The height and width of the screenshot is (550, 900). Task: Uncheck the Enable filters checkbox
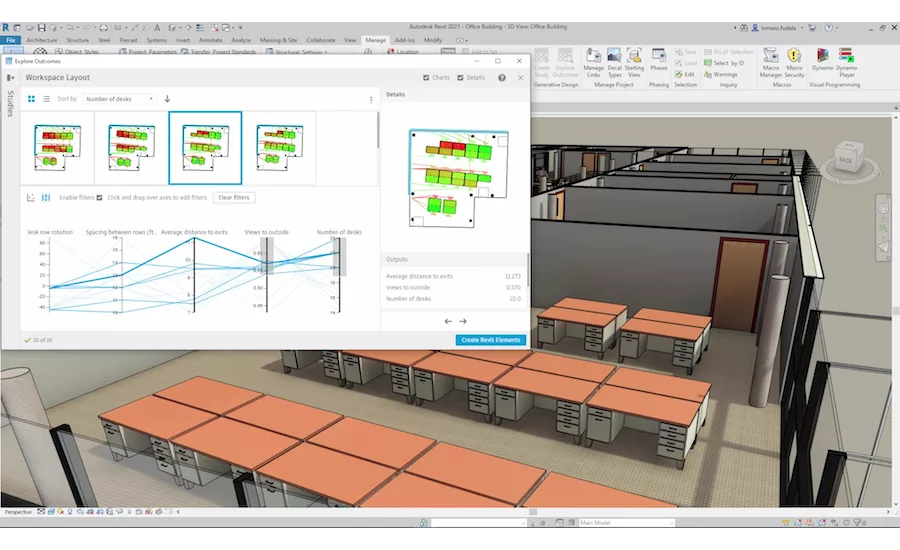[x=99, y=197]
